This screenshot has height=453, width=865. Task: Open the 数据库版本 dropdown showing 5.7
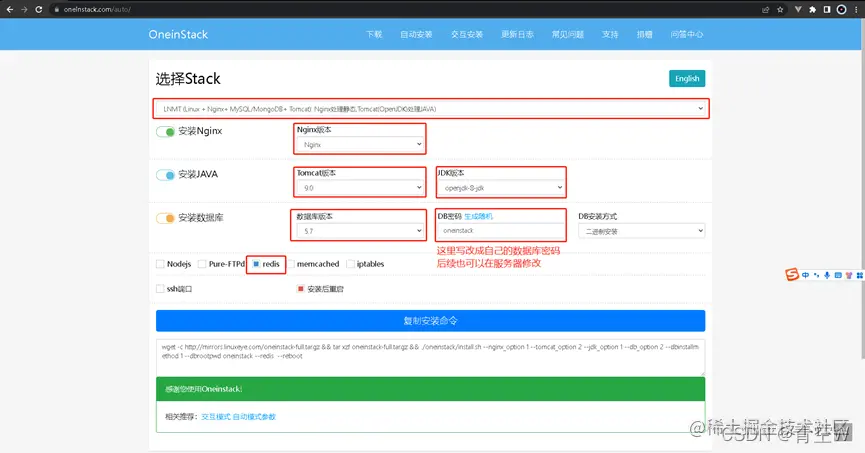(360, 231)
